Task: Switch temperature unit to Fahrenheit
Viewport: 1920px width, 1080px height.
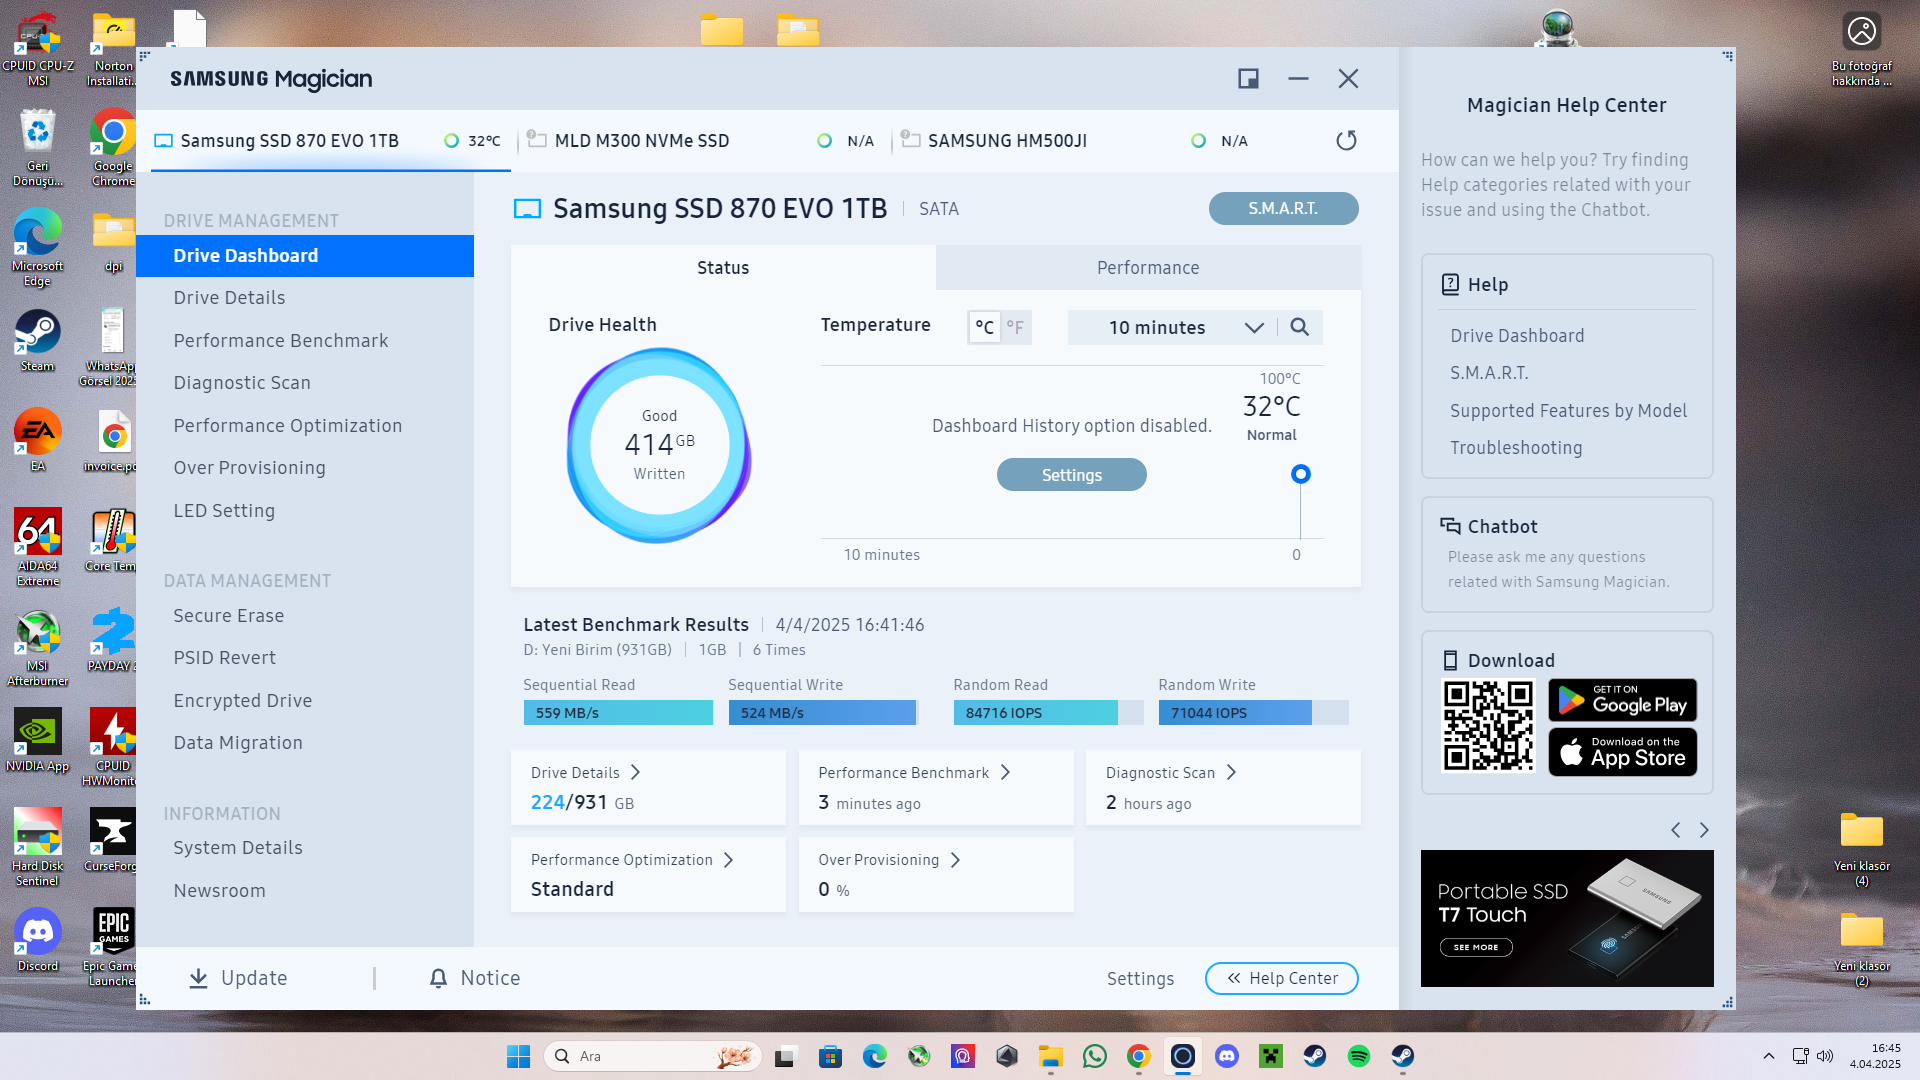Action: pyautogui.click(x=1015, y=327)
